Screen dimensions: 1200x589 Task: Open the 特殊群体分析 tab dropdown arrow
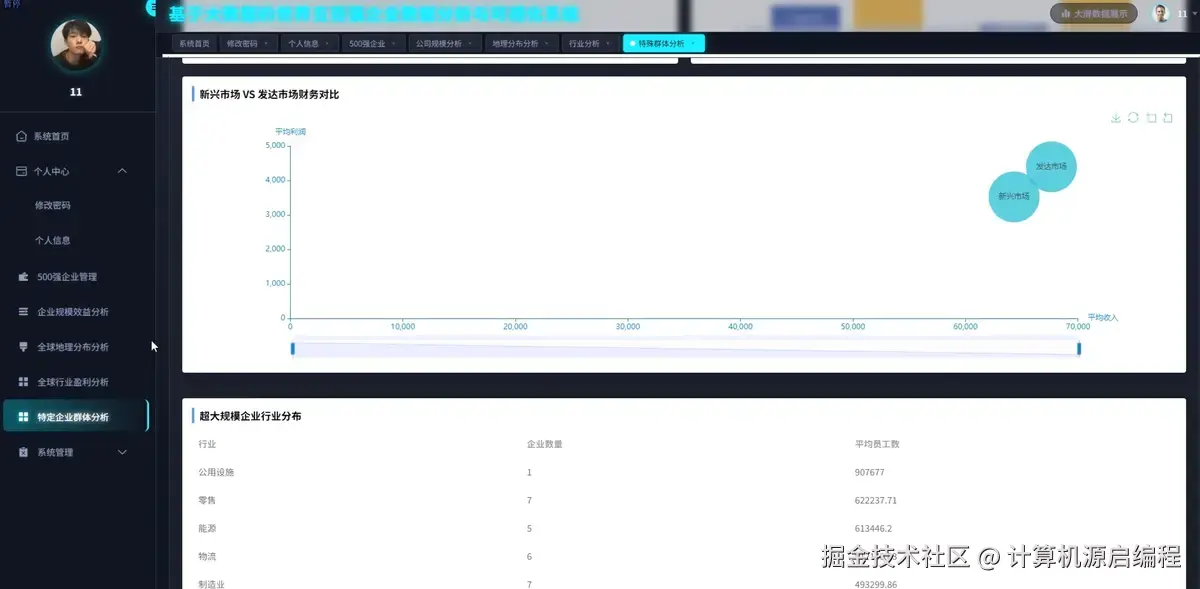point(693,44)
